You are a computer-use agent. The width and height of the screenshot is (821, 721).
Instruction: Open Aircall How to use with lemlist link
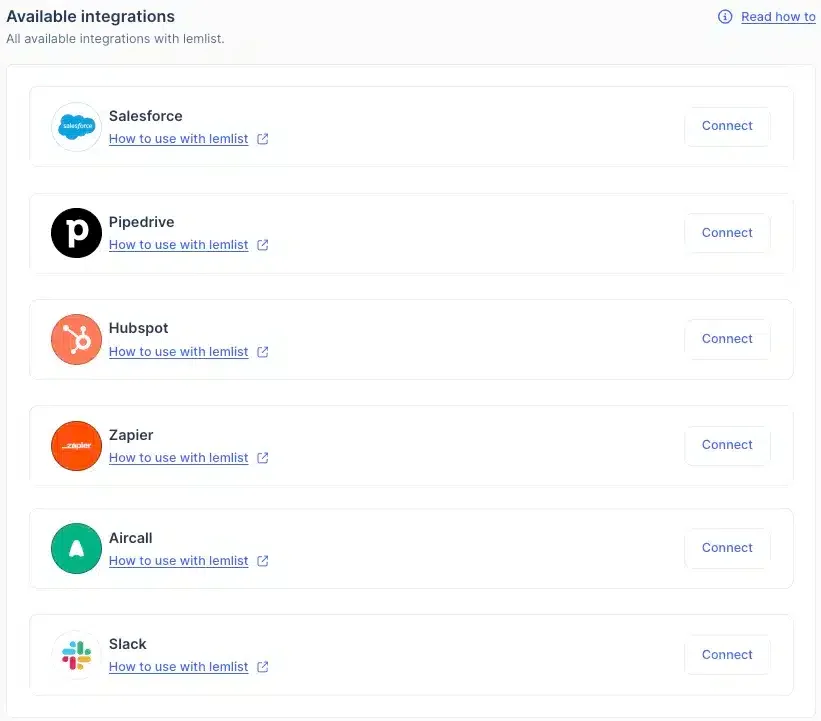pos(179,561)
